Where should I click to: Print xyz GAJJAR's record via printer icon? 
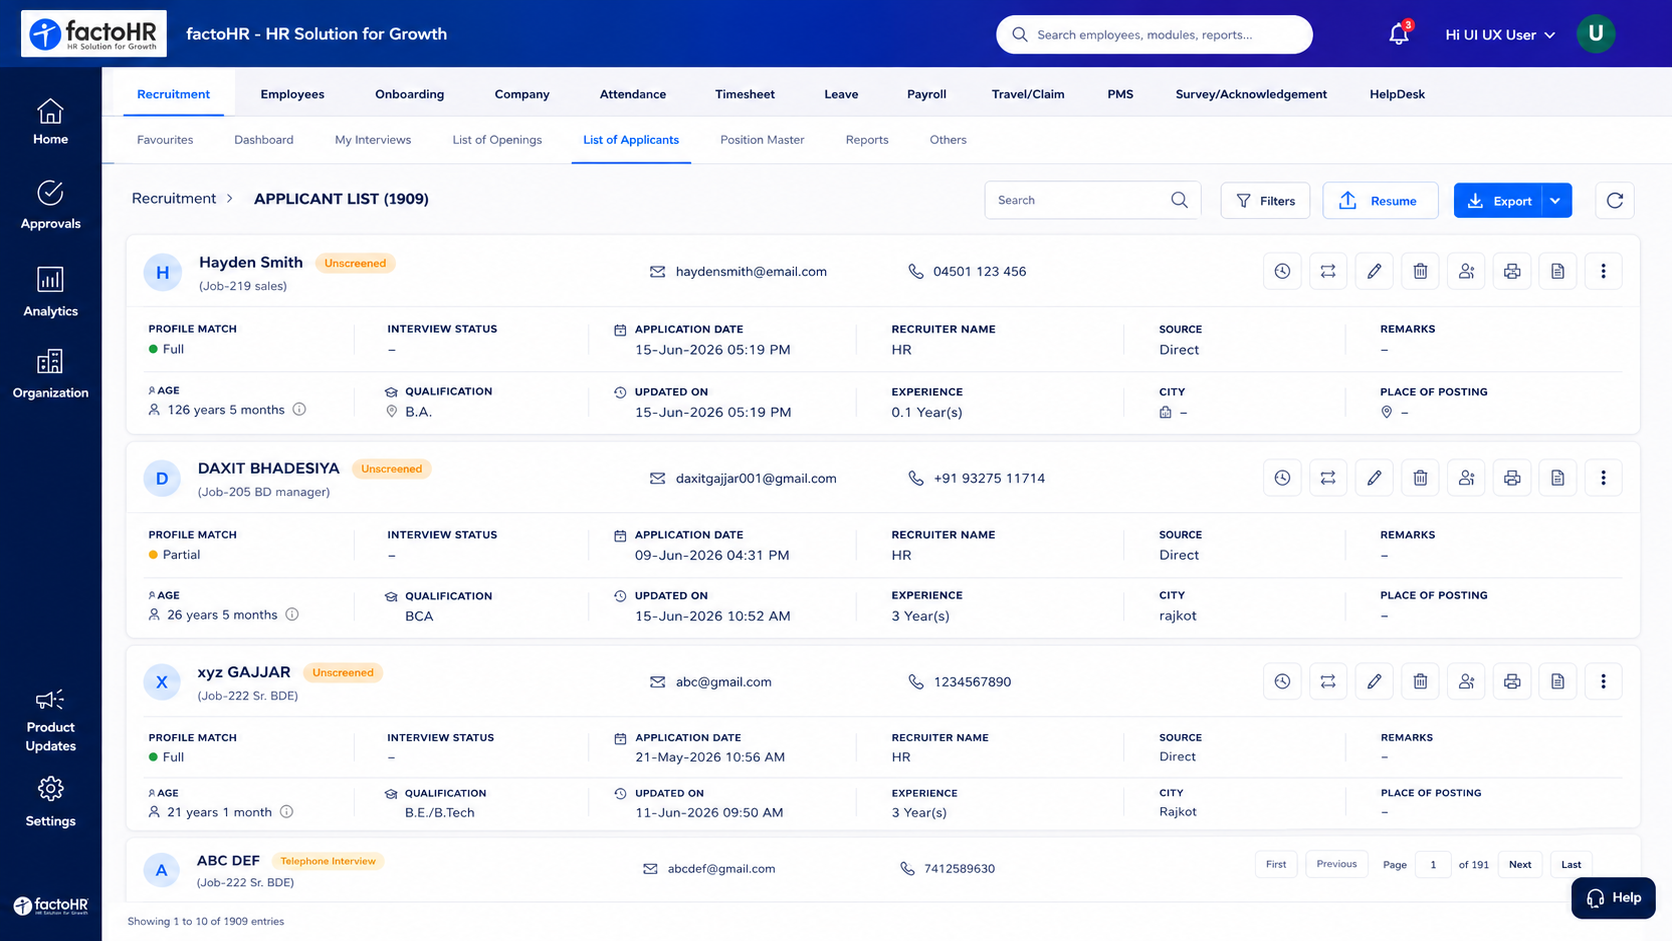(x=1512, y=681)
